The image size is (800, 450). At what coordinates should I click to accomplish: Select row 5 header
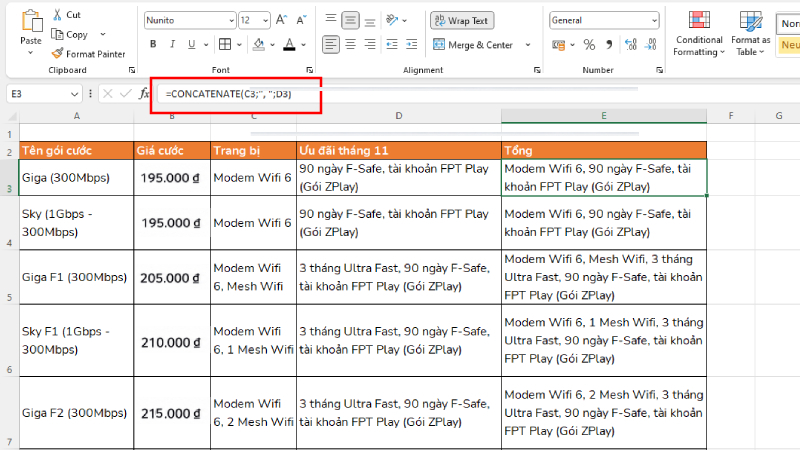coord(10,277)
